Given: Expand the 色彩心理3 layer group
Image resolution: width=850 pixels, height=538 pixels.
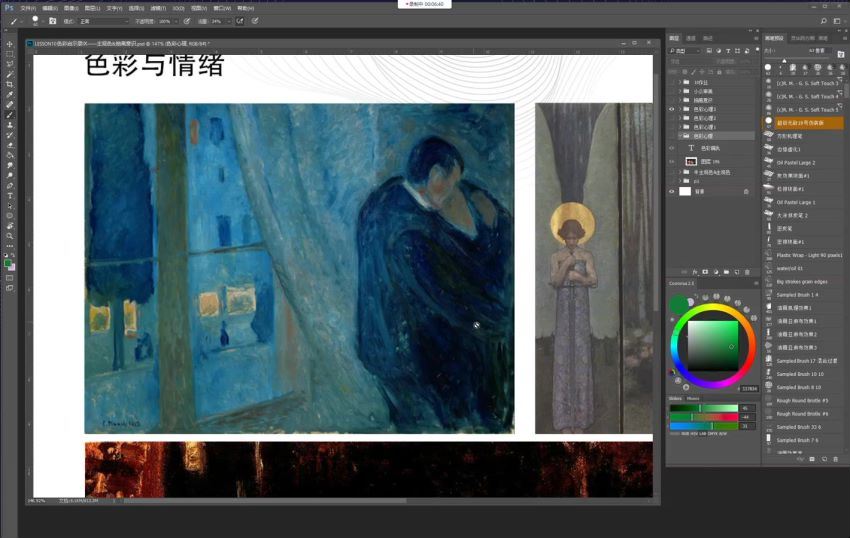Looking at the screenshot, I should coord(680,109).
